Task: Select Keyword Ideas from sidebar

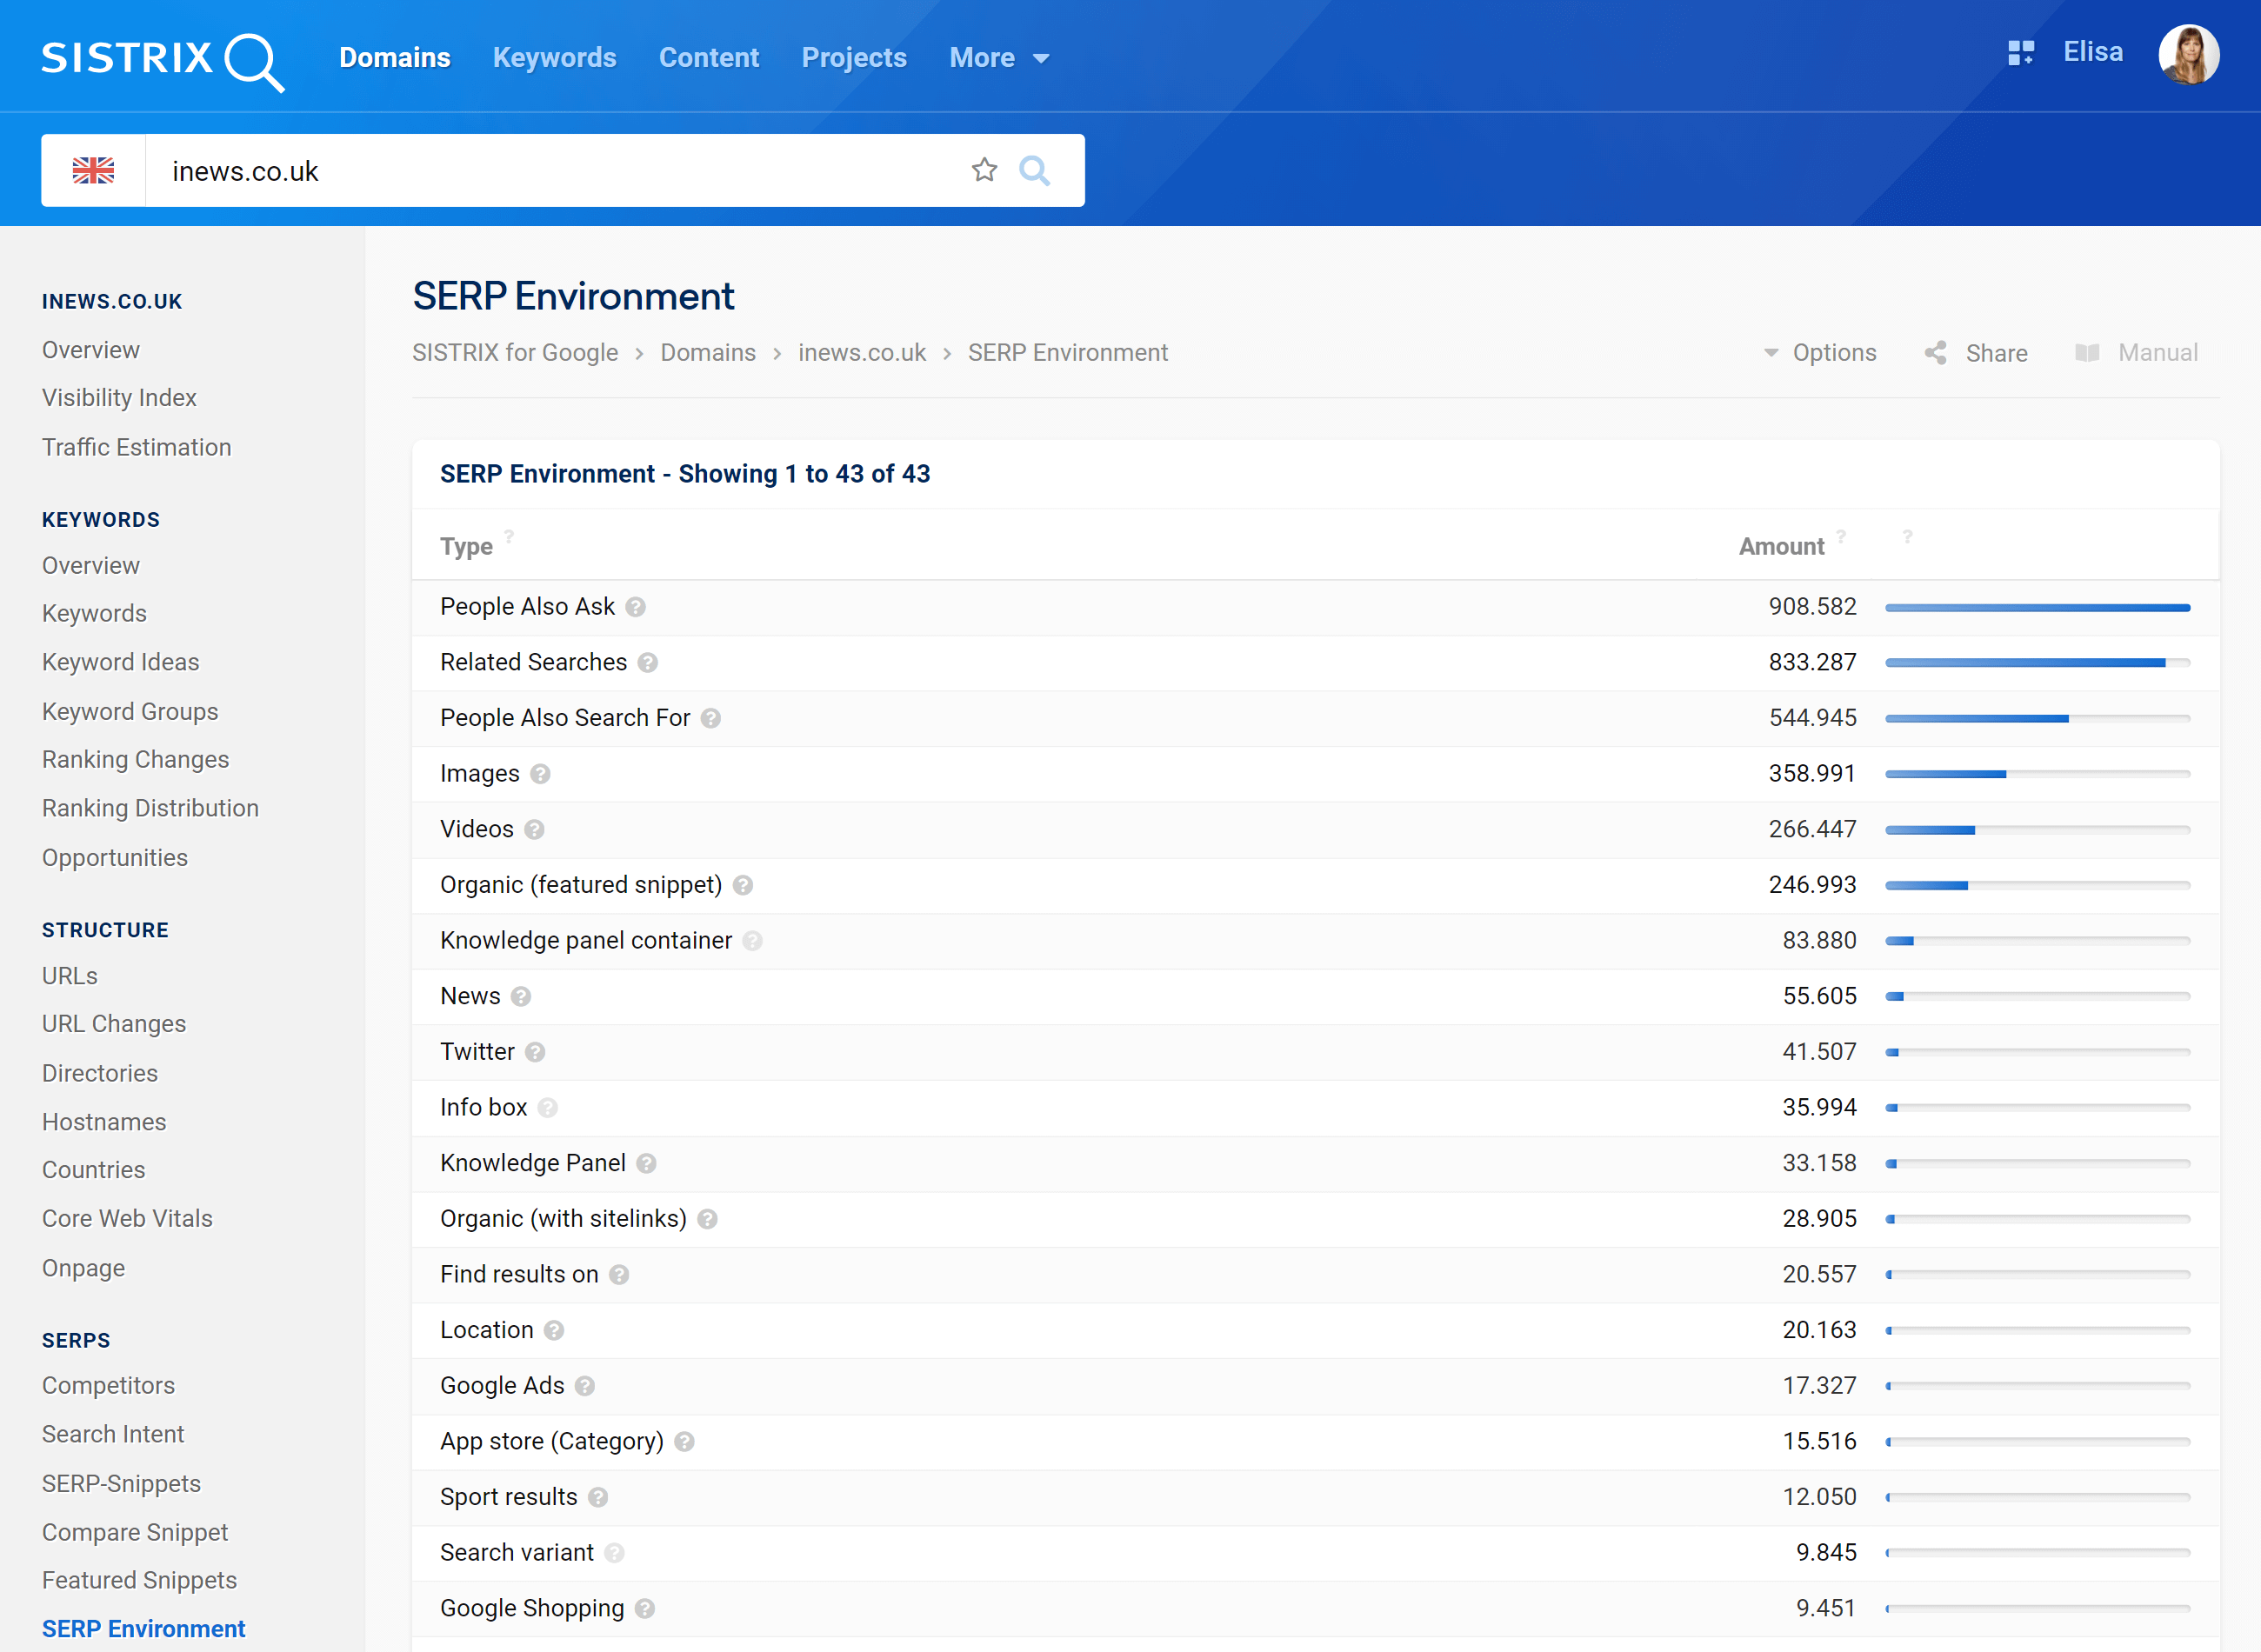Action: point(119,662)
